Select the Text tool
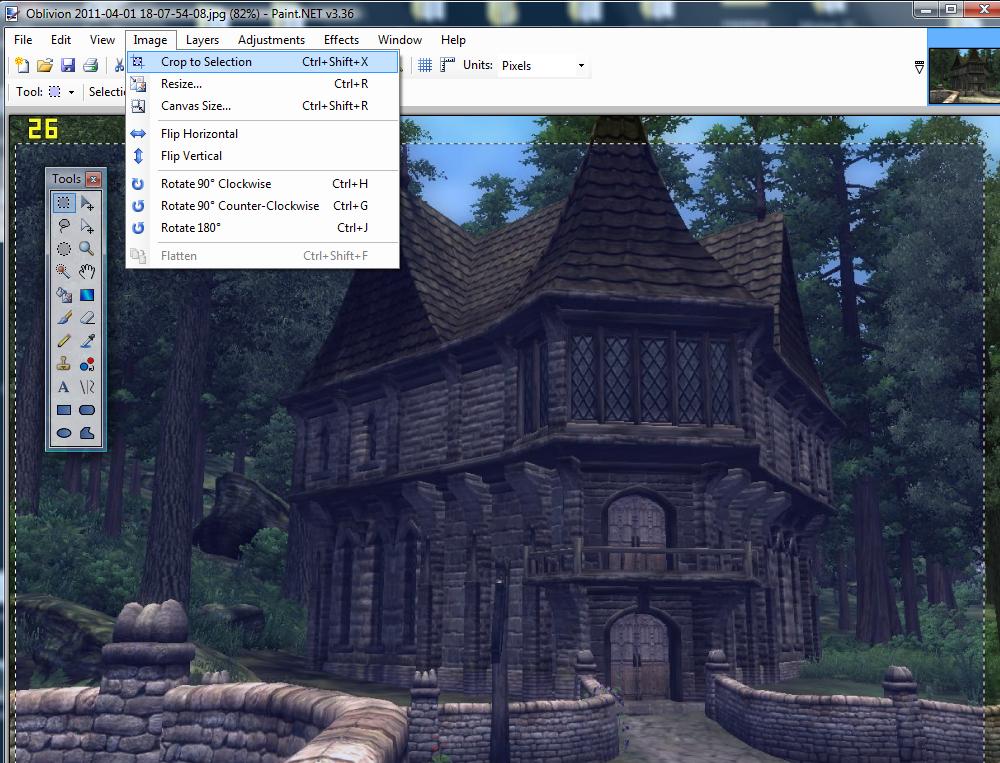 (x=64, y=387)
